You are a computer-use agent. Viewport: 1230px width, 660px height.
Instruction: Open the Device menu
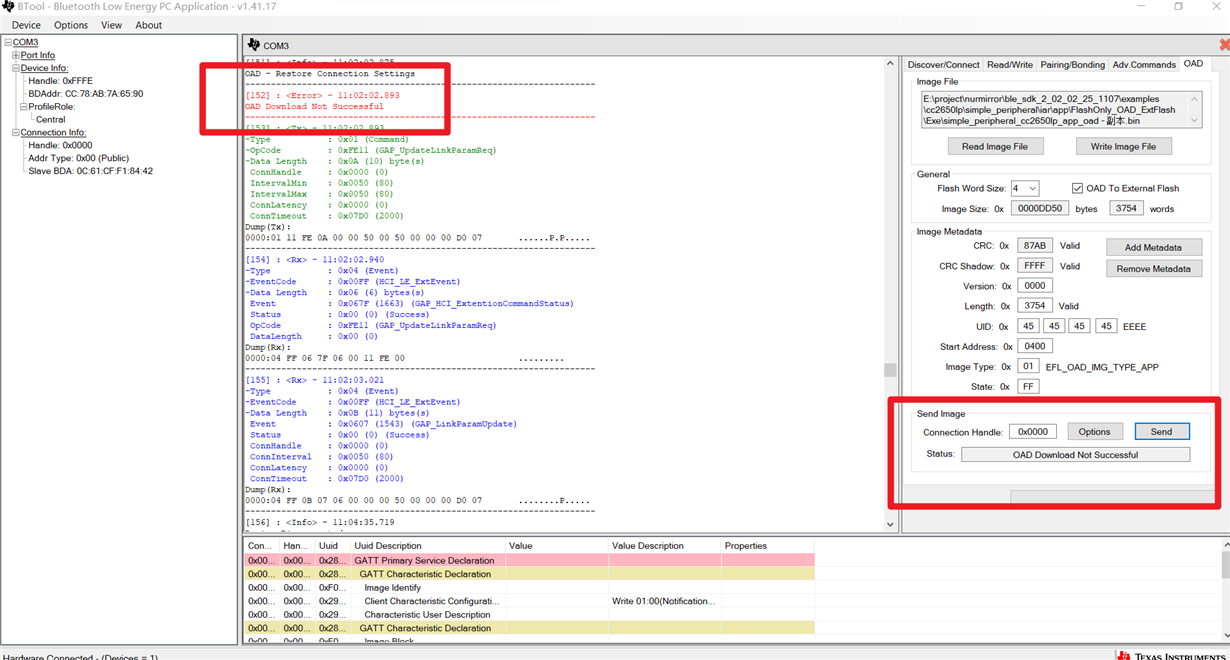click(26, 25)
